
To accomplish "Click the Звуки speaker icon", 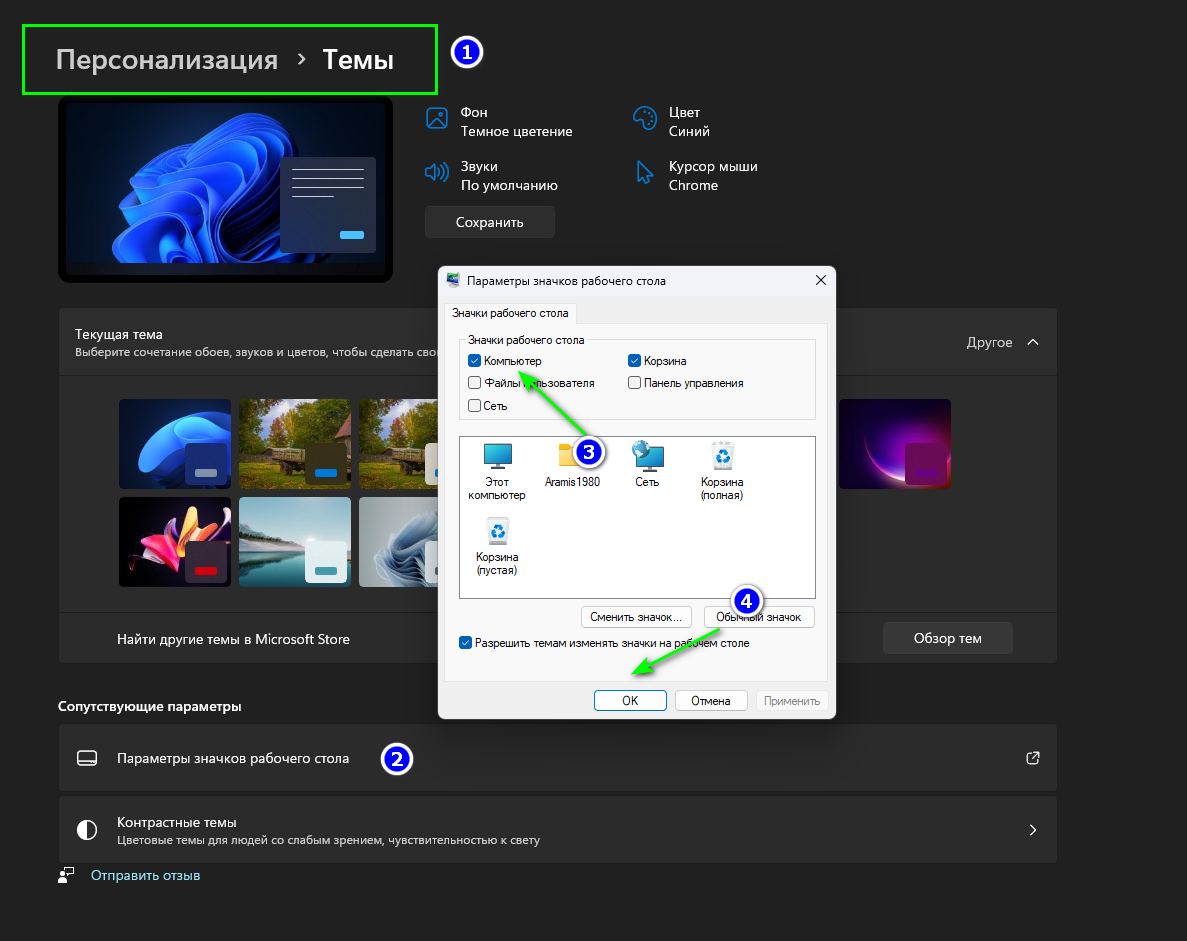I will tap(437, 172).
